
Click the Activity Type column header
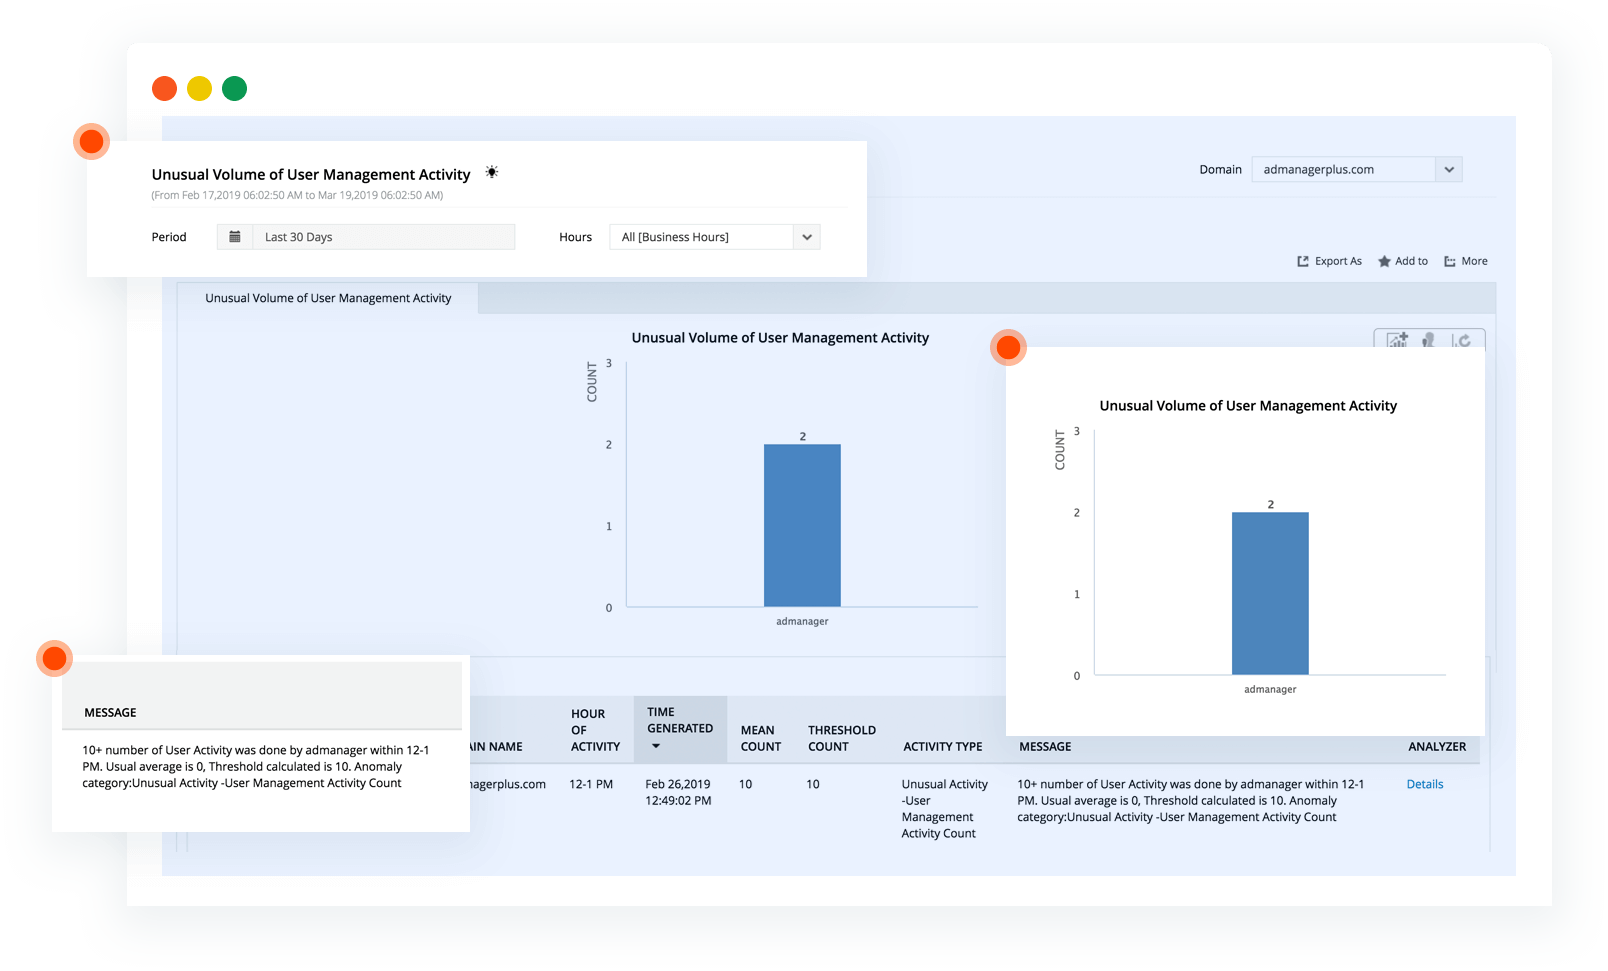(x=943, y=746)
